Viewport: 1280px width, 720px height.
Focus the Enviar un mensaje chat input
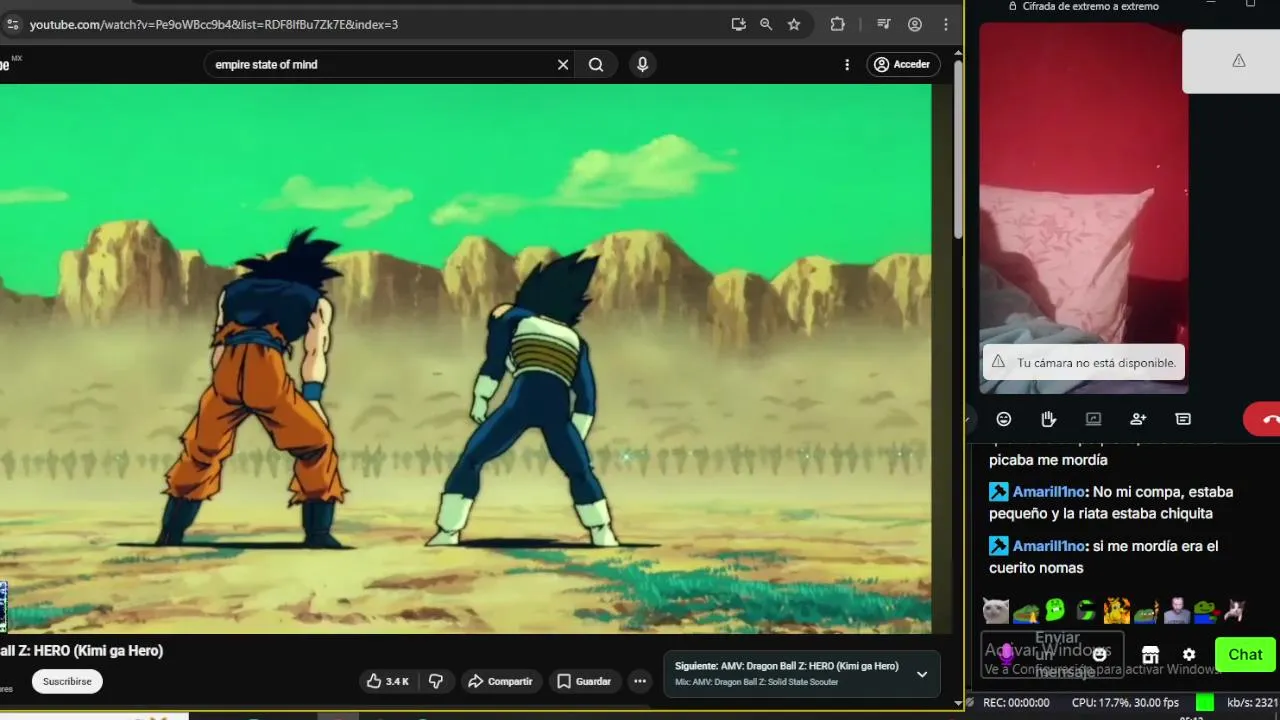[1052, 655]
